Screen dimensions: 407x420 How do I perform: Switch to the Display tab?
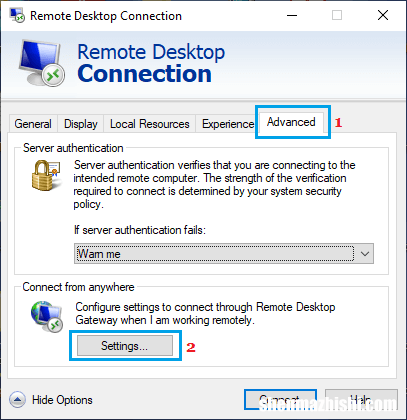[81, 124]
